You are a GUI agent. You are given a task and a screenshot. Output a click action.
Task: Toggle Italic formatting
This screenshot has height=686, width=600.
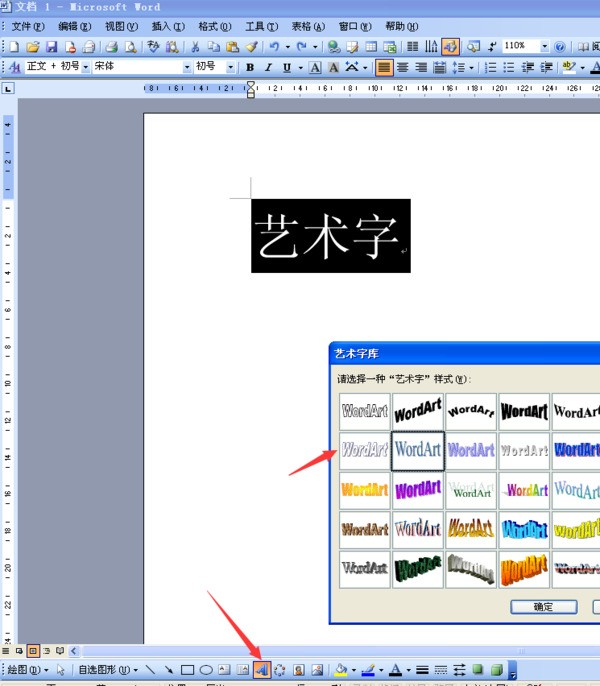click(268, 67)
